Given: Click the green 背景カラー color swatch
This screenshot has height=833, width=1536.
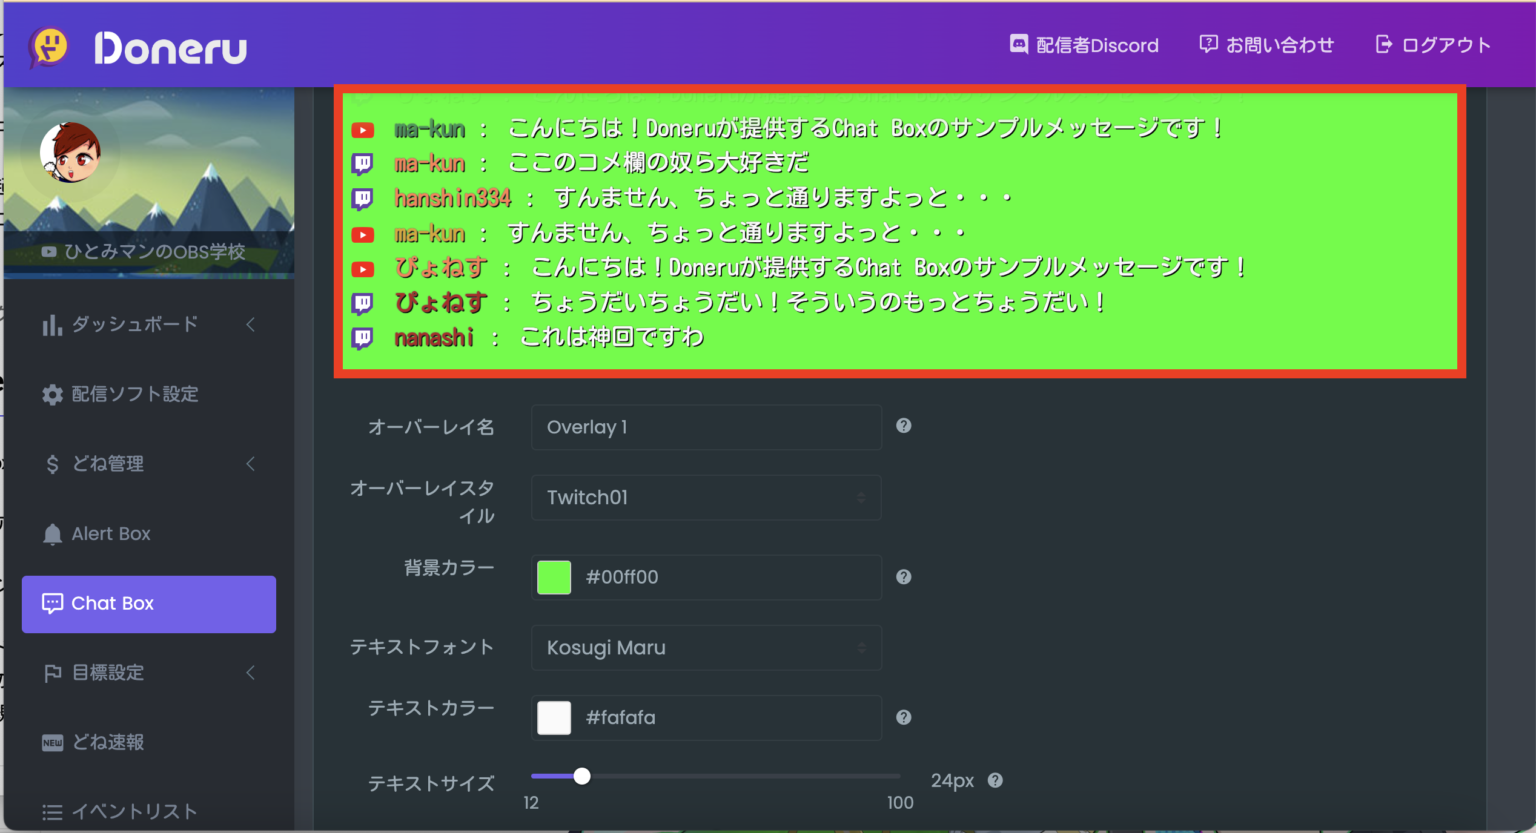Looking at the screenshot, I should pos(554,577).
